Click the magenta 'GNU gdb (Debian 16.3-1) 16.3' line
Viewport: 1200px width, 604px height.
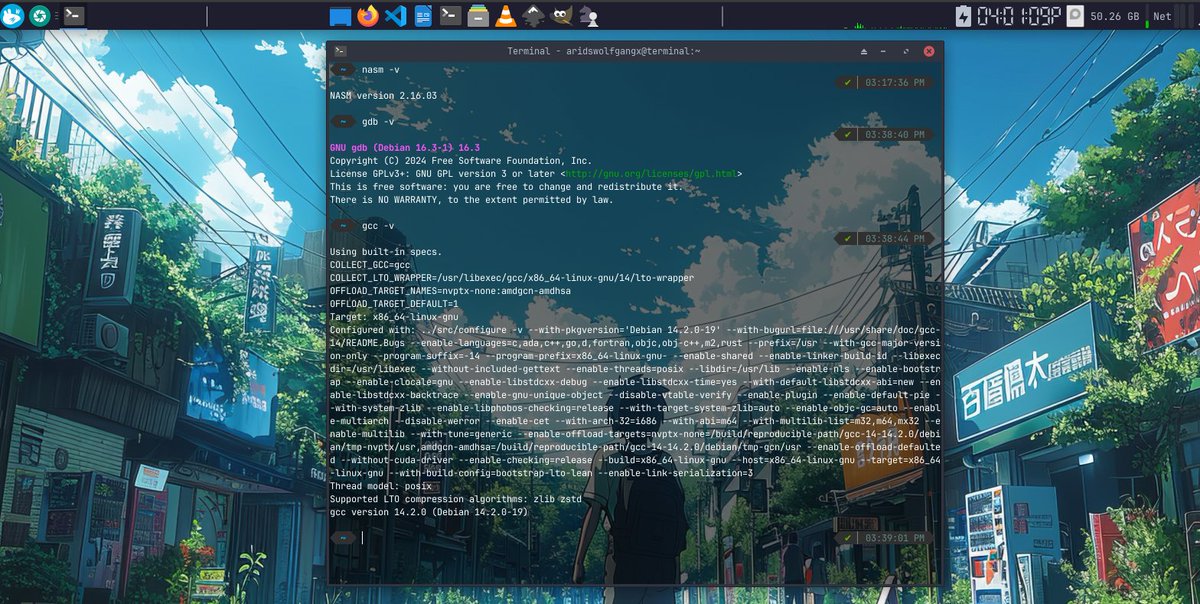click(x=405, y=147)
